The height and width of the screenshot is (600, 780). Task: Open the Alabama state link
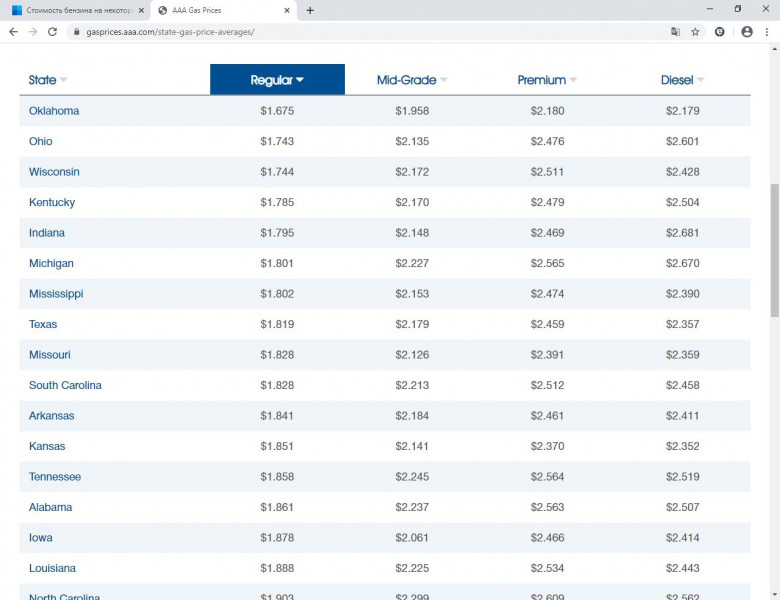[50, 507]
